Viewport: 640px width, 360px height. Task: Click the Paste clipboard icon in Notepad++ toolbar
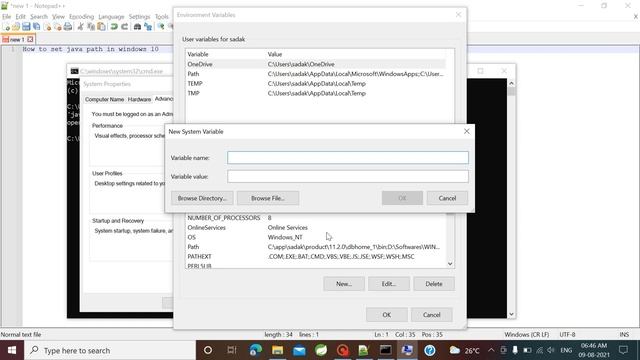coord(101,27)
